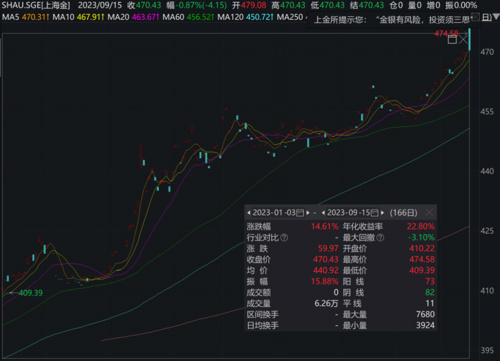The width and height of the screenshot is (500, 361).
Task: Close the chart pane with the X icon
Action: (x=464, y=40)
